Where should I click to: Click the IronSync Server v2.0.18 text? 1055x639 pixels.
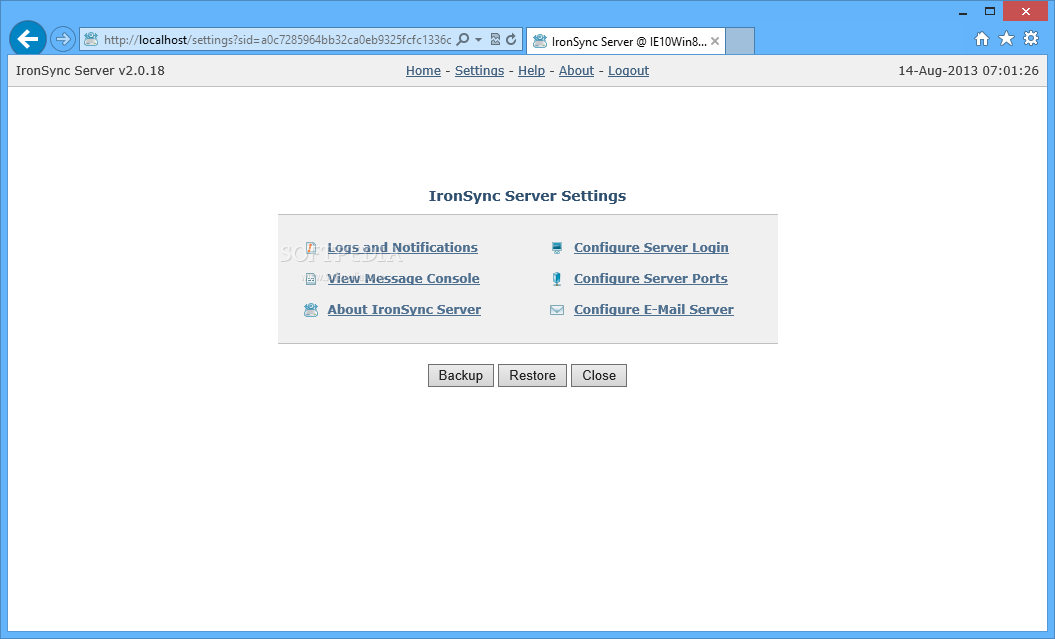(x=90, y=71)
